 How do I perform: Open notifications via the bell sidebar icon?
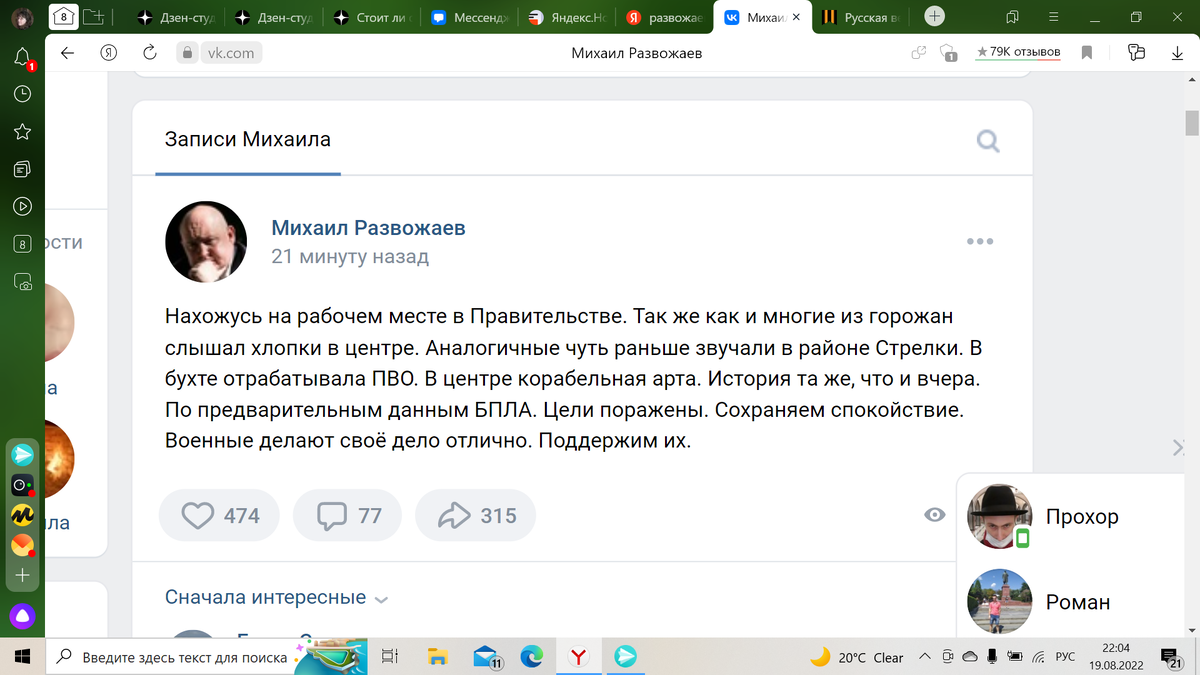[21, 56]
